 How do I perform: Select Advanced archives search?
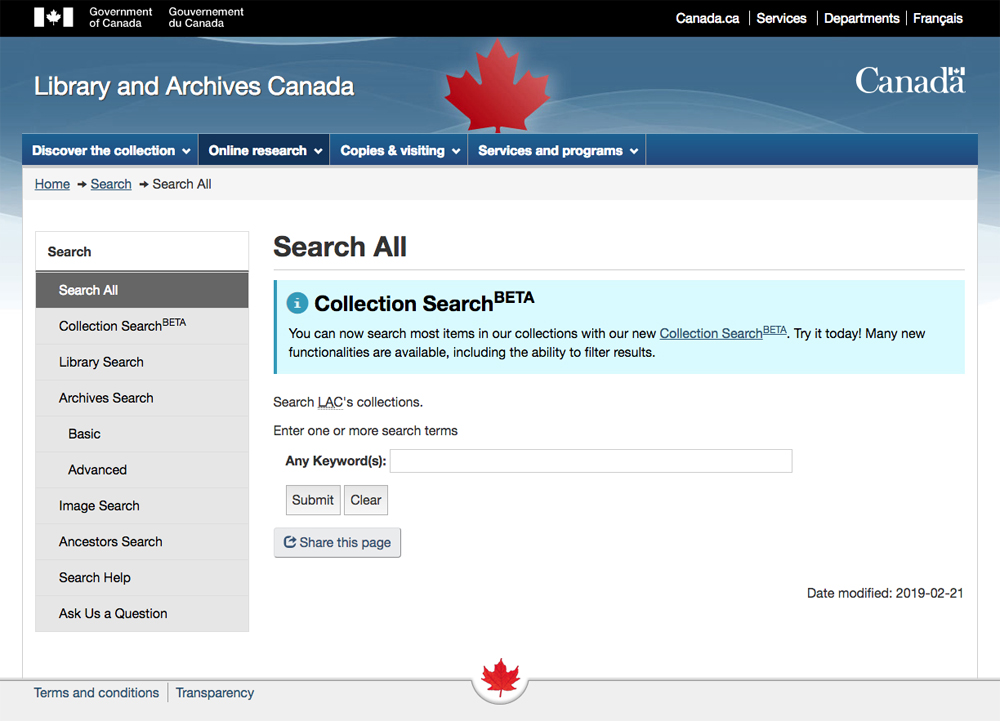pyautogui.click(x=142, y=470)
